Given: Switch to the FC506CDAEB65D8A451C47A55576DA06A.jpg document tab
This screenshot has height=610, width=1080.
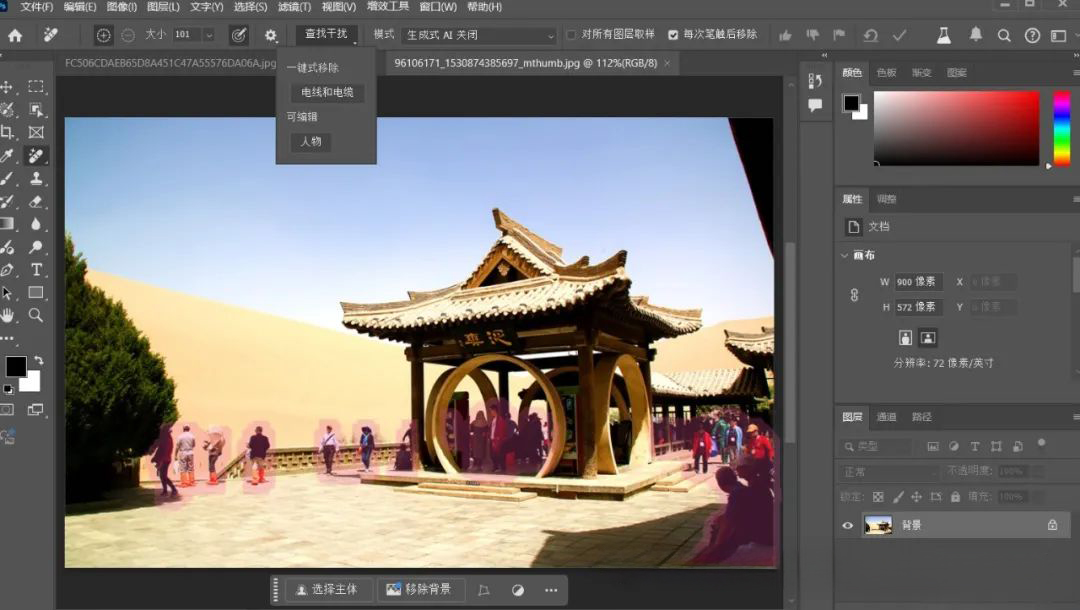Looking at the screenshot, I should click(x=171, y=63).
